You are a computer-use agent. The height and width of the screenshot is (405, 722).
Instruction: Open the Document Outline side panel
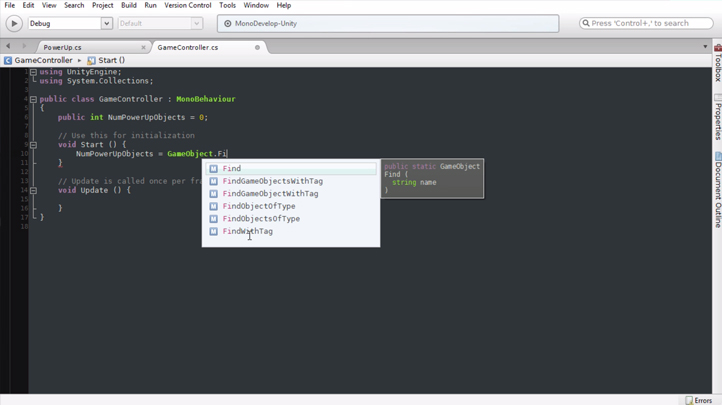tap(717, 190)
